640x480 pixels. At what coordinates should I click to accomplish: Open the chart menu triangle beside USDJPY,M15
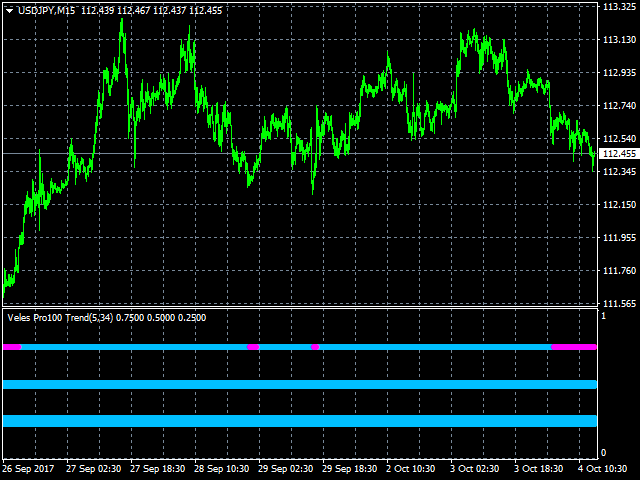click(9, 9)
